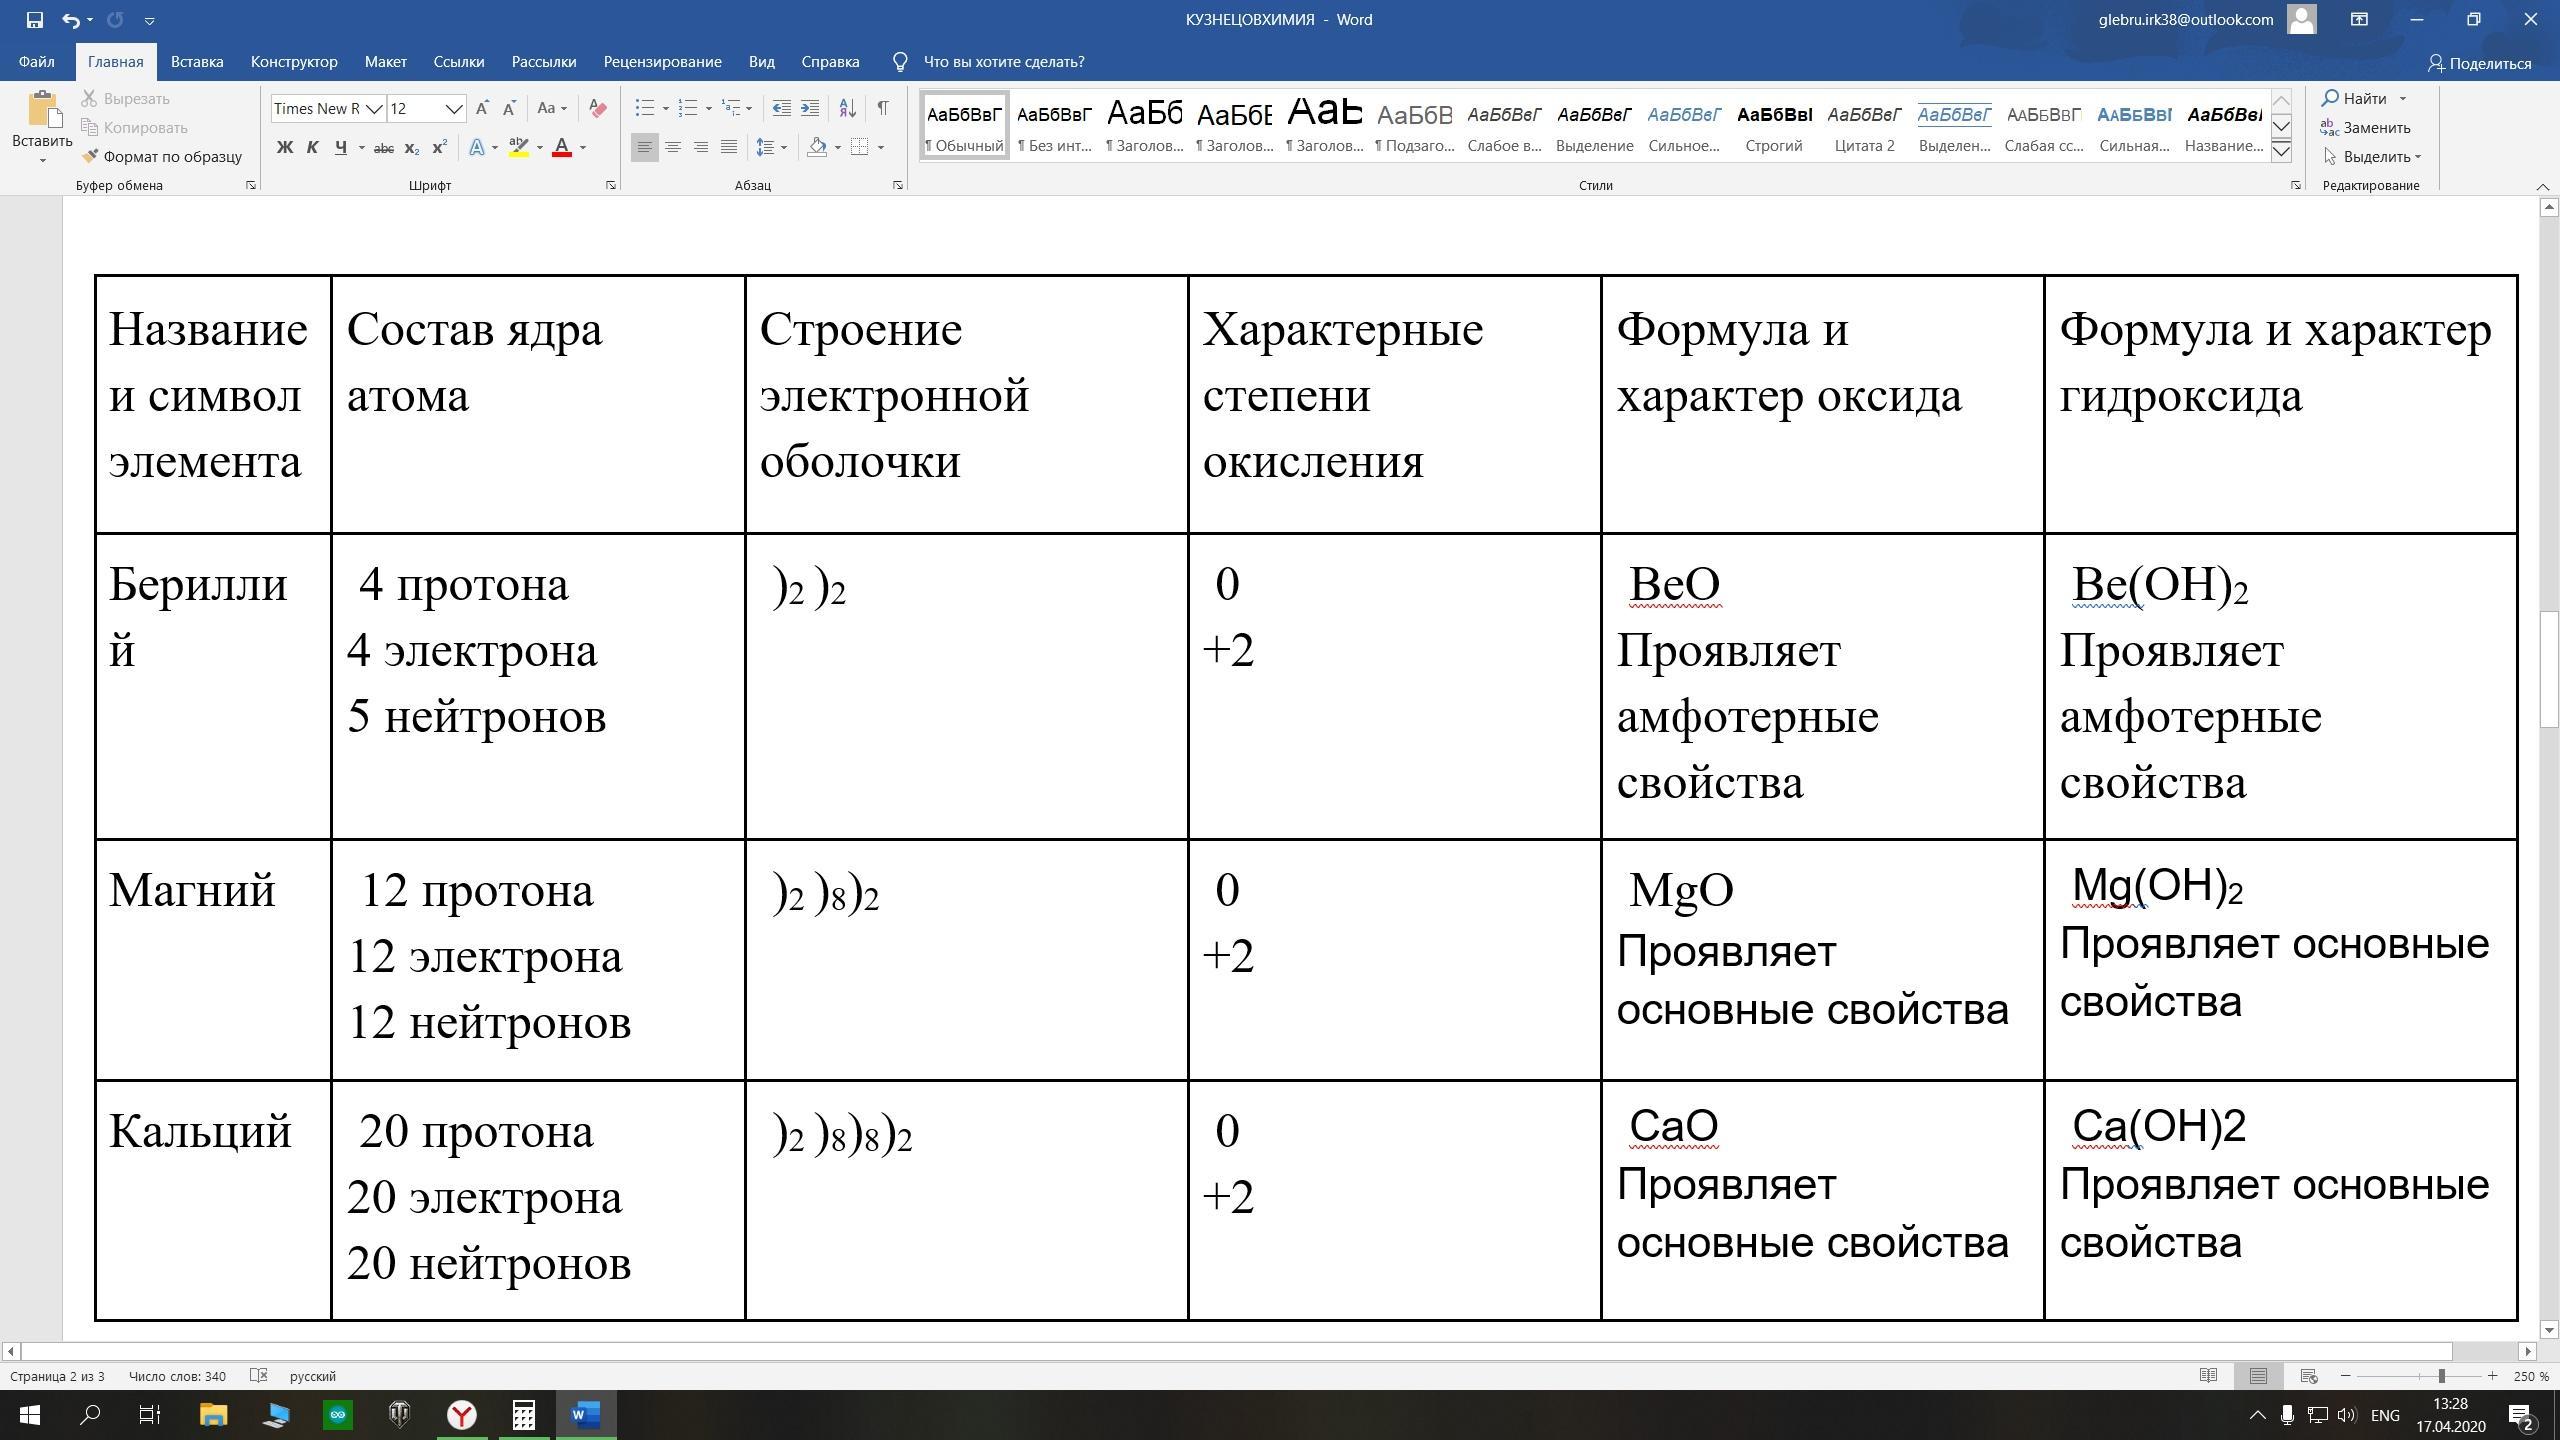2560x1440 pixels.
Task: Expand the styles gallery more arrow
Action: click(2281, 151)
